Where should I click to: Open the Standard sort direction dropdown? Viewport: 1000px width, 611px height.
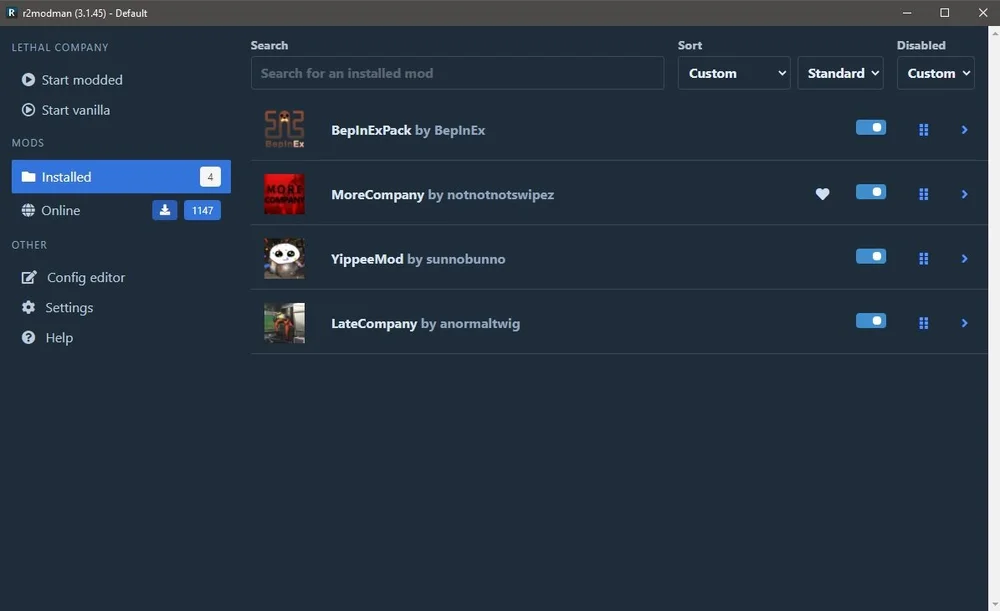pyautogui.click(x=841, y=73)
